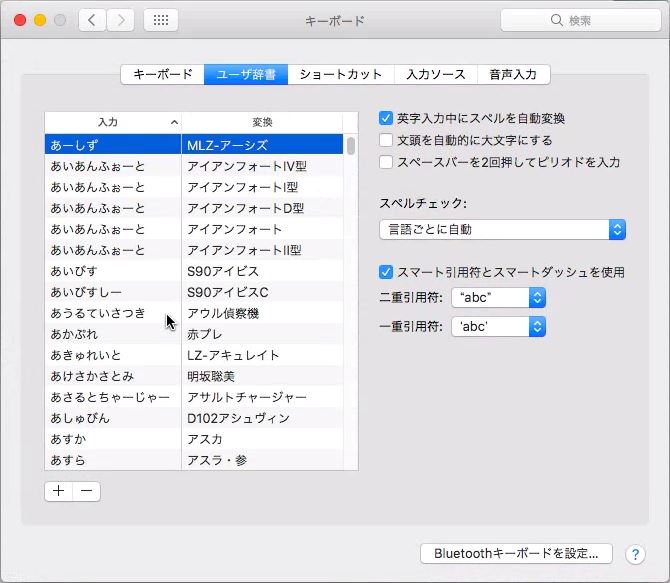
Task: Select the アスラ・参 conversion cell
Action: pyautogui.click(x=262, y=460)
